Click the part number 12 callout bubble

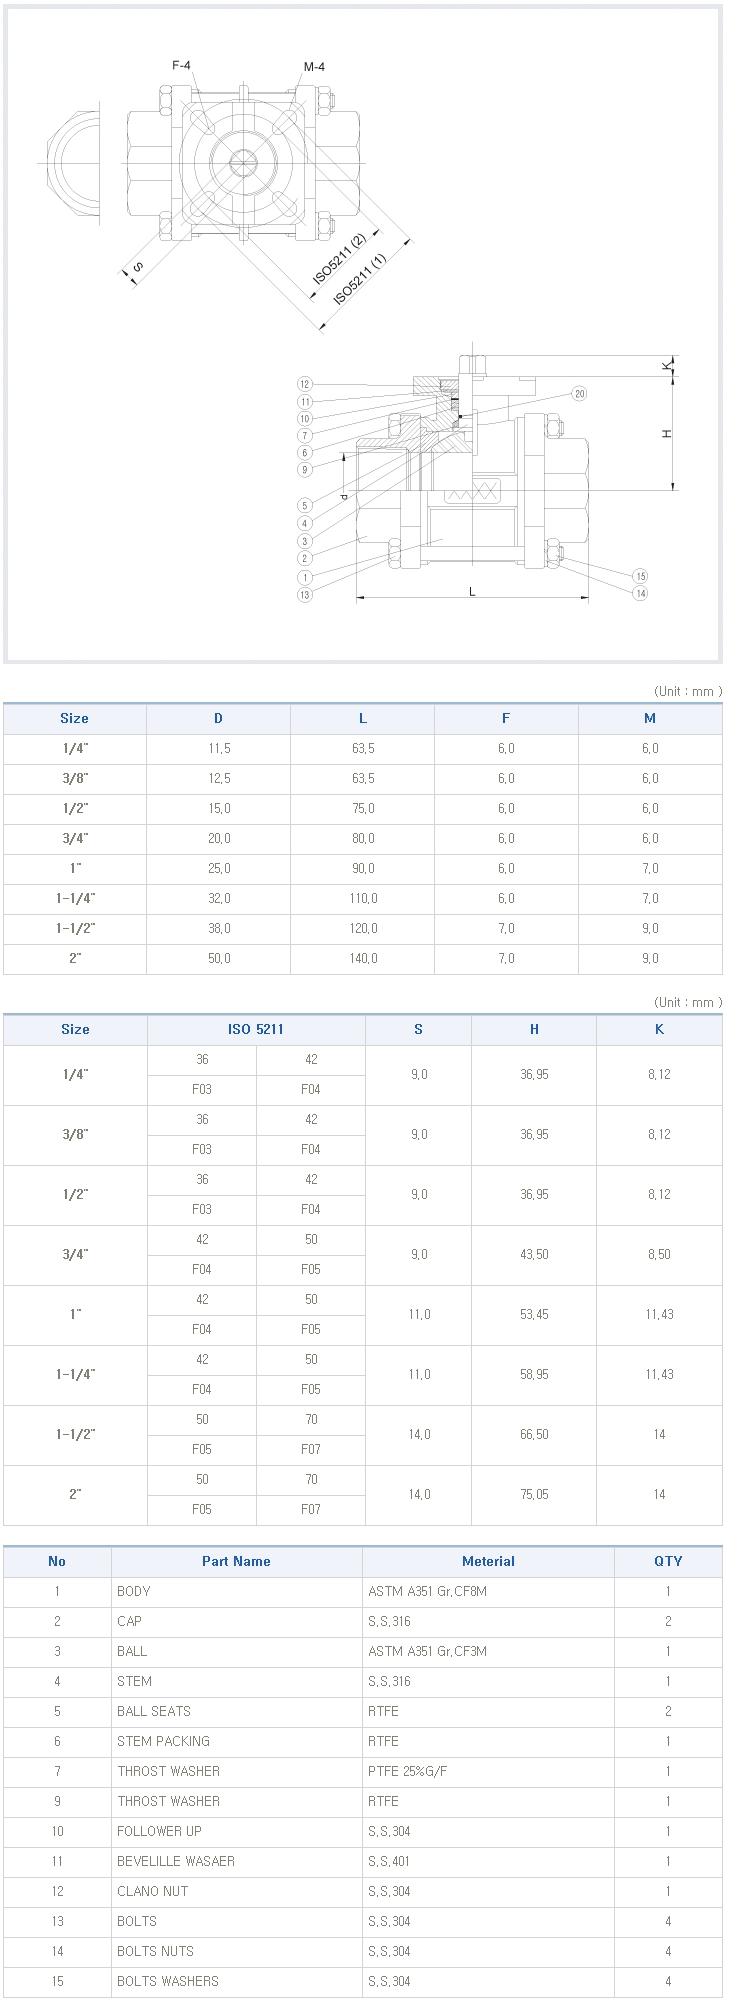pyautogui.click(x=305, y=384)
